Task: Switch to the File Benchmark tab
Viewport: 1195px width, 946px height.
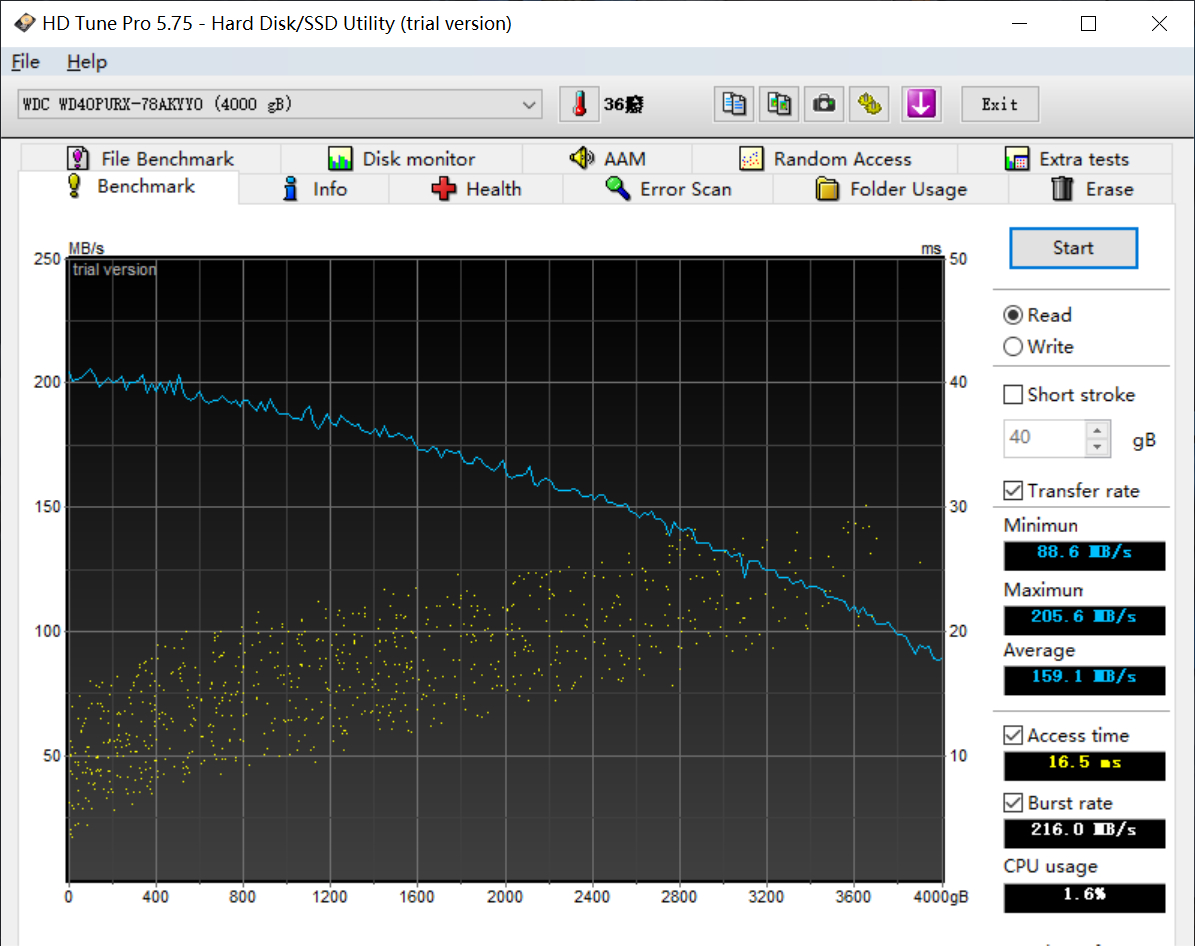Action: tap(151, 159)
